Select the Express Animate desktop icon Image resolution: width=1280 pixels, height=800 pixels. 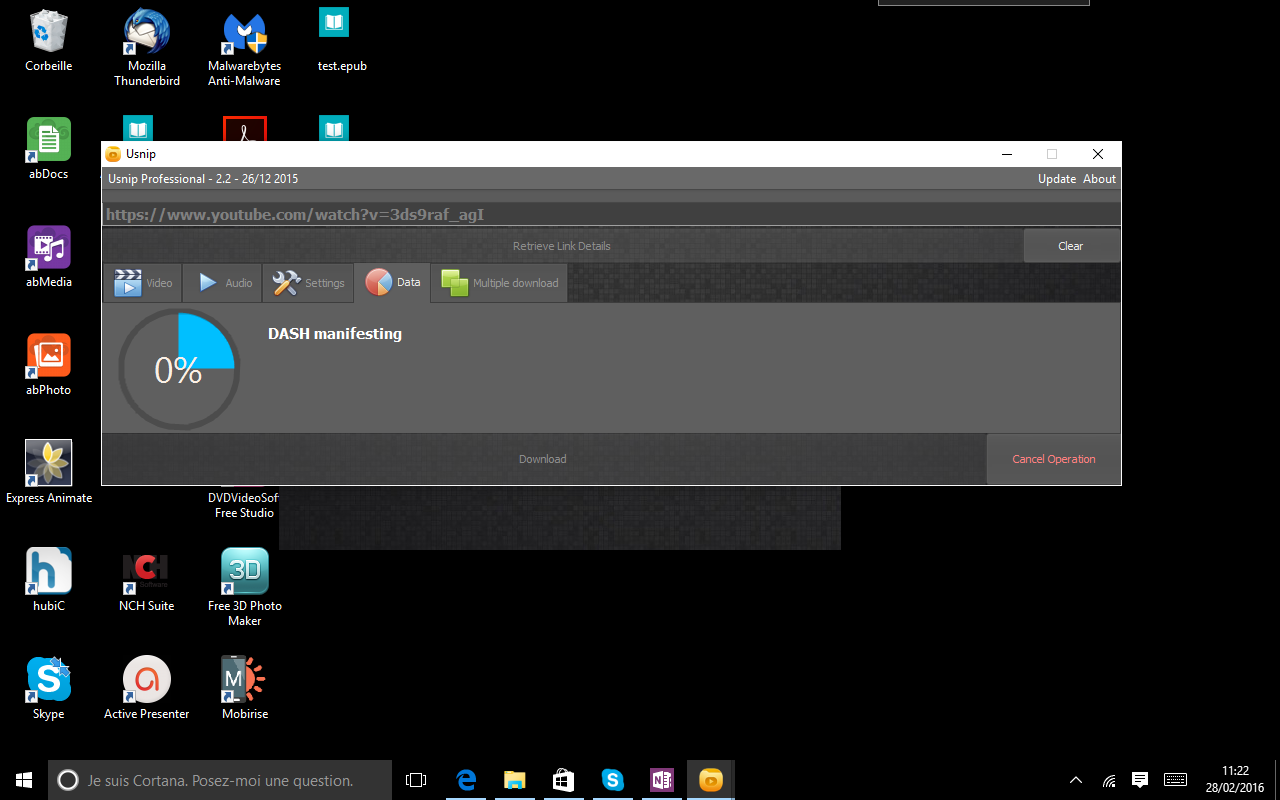[49, 473]
